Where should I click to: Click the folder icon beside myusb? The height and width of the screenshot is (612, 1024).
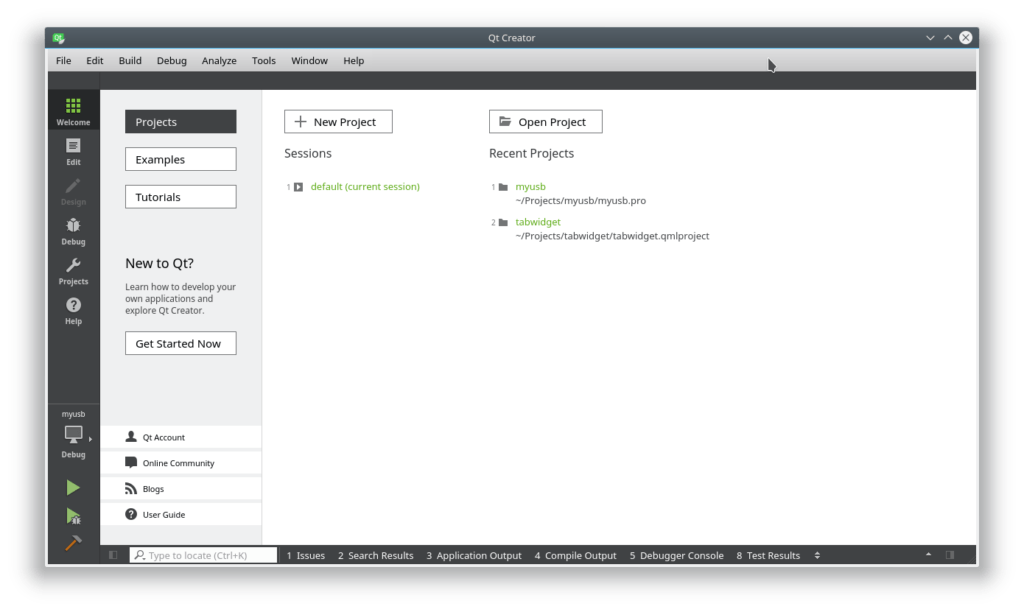click(x=503, y=187)
